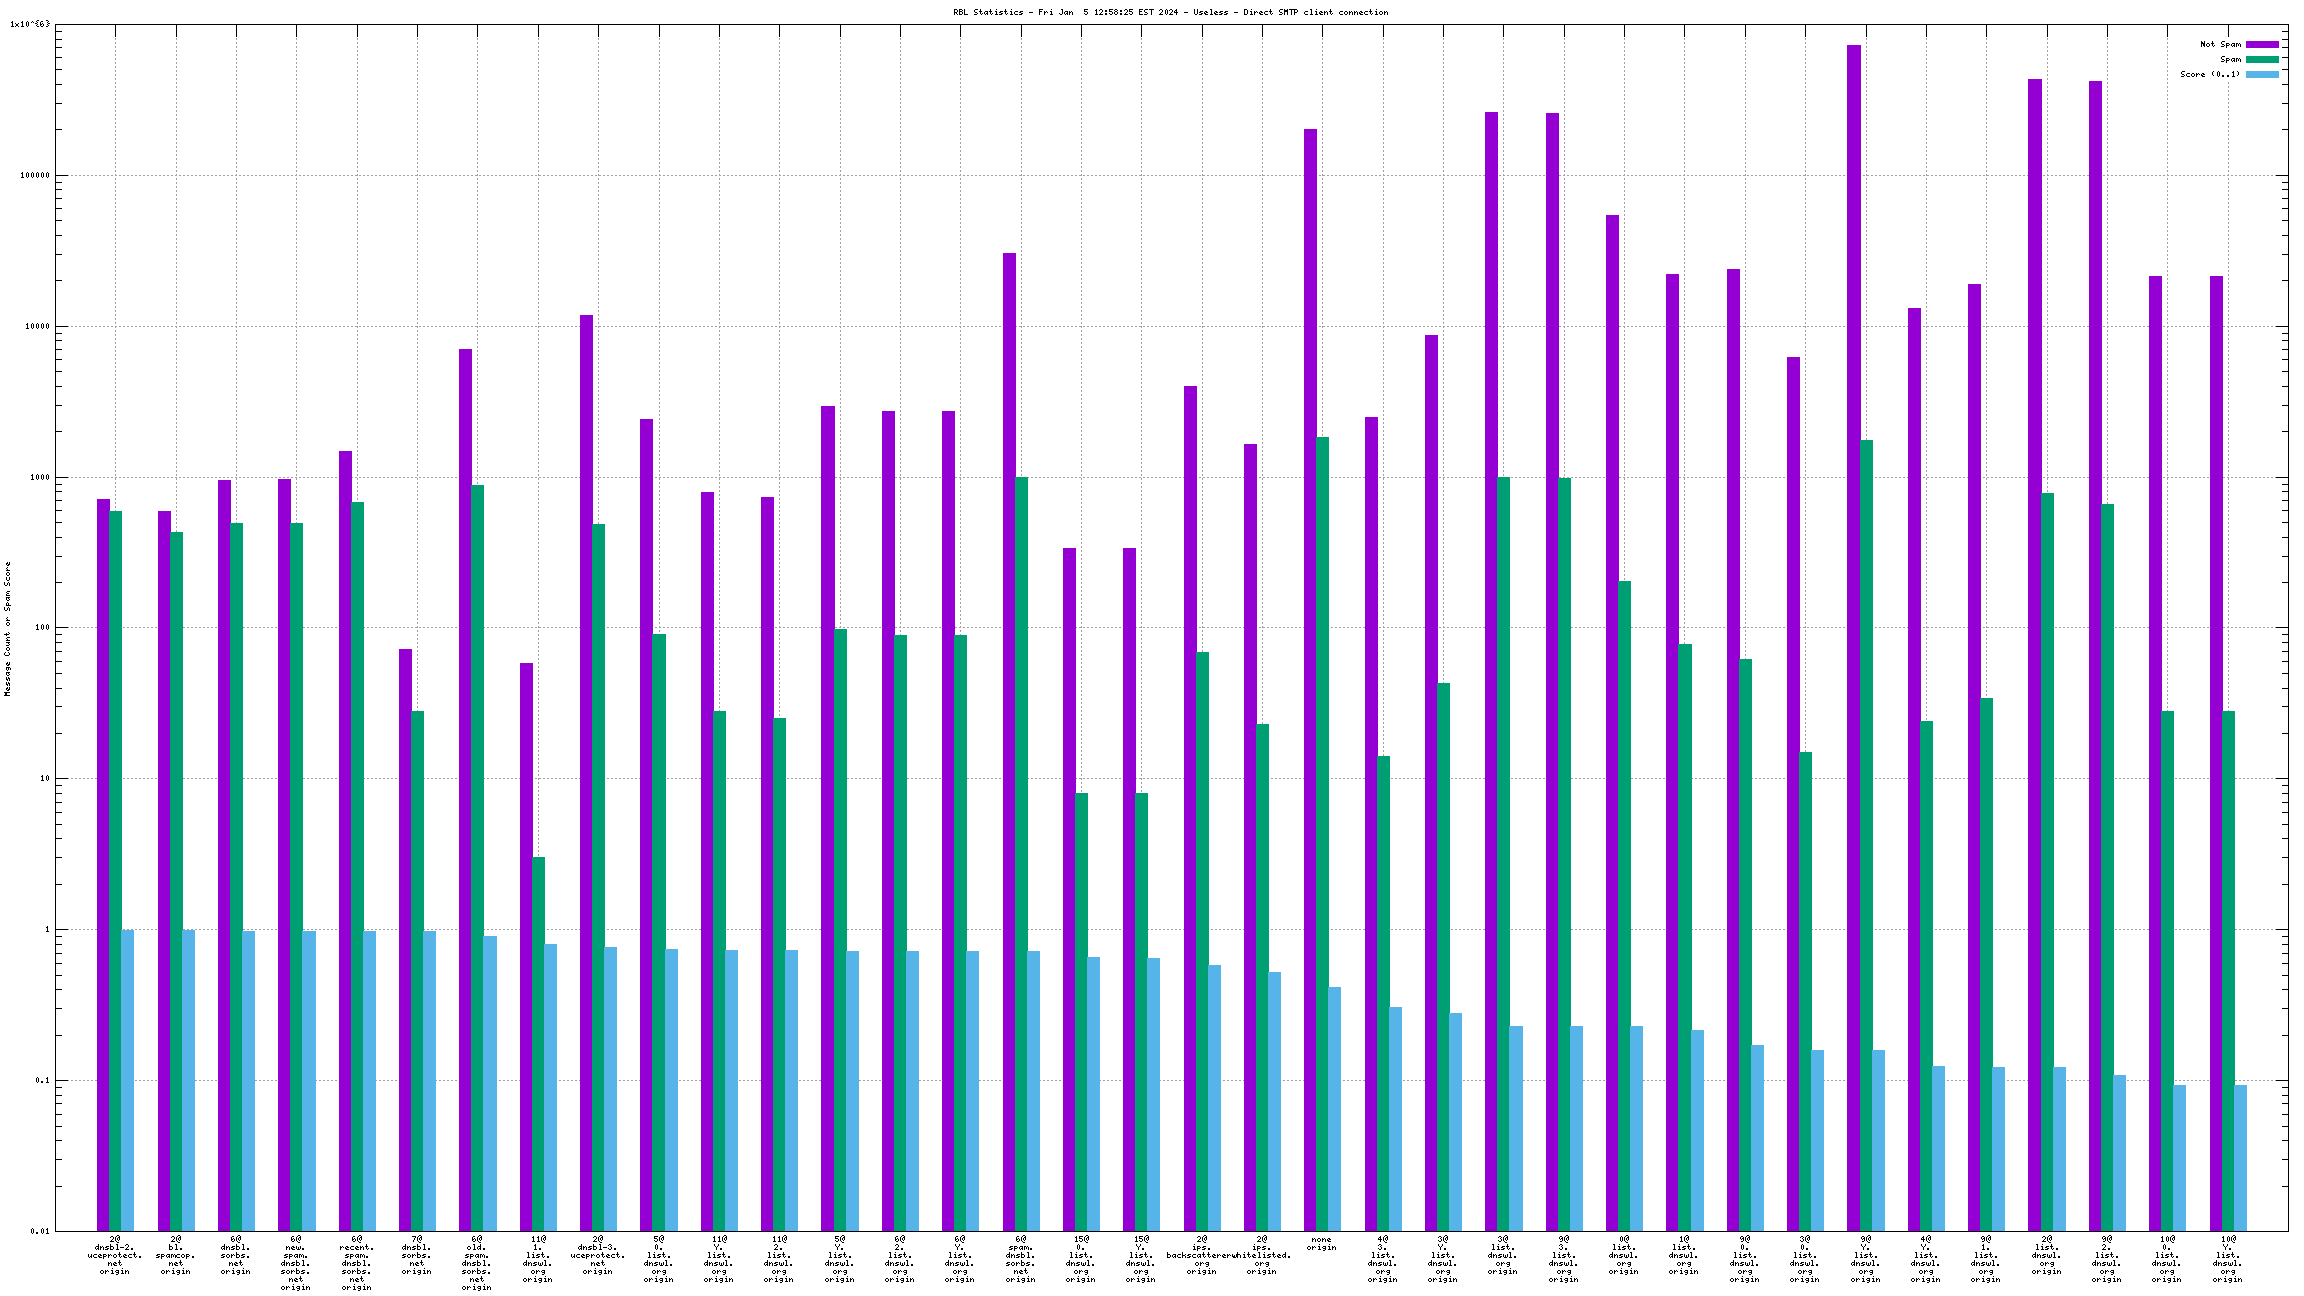Image resolution: width=2304 pixels, height=1296 pixels.
Task: Click the 'none origin' x-axis label
Action: click(x=1321, y=1243)
